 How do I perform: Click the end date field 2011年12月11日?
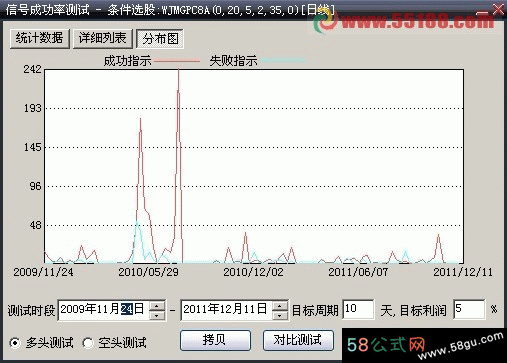click(x=227, y=310)
